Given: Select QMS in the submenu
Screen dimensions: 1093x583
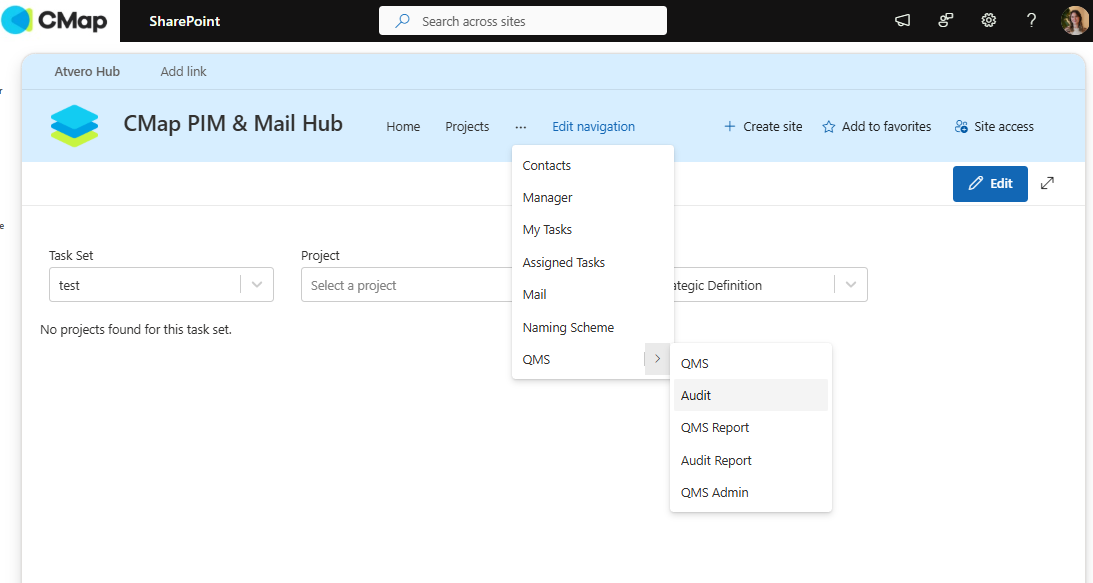Looking at the screenshot, I should (694, 363).
